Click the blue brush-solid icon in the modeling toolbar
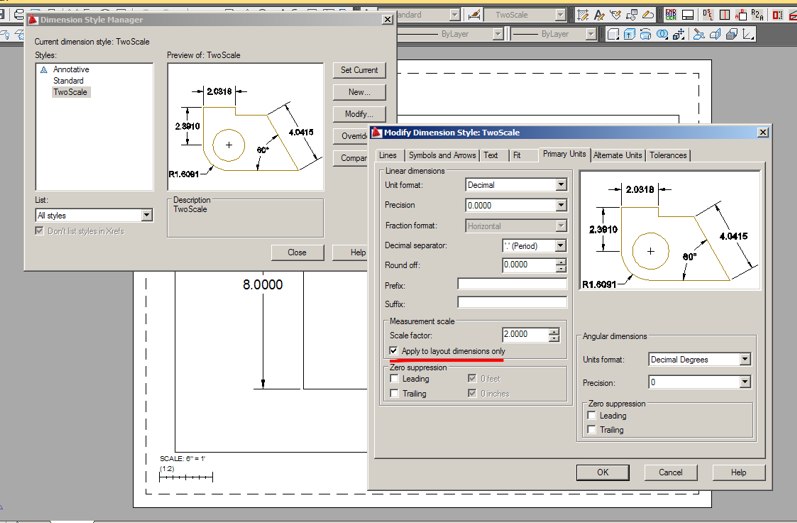Viewport: 797px width, 523px height. (699, 35)
